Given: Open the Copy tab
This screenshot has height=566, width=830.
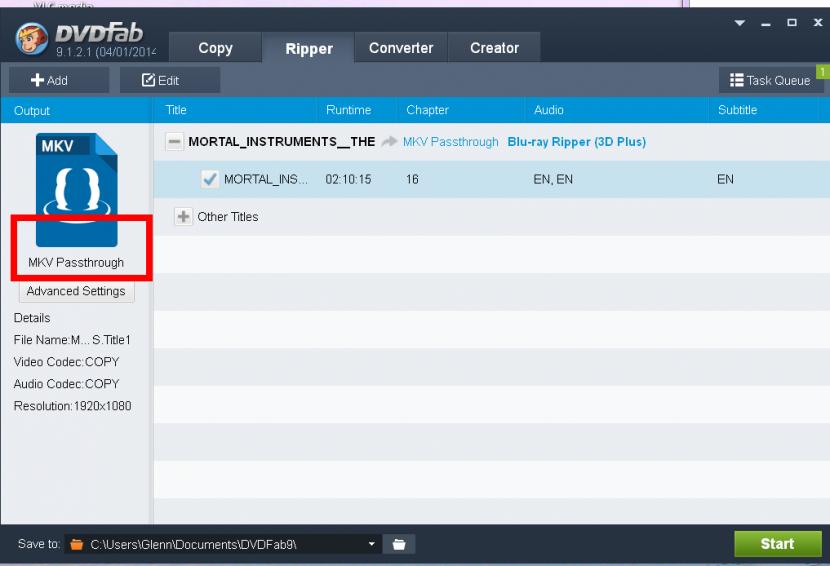Looking at the screenshot, I should tap(215, 48).
